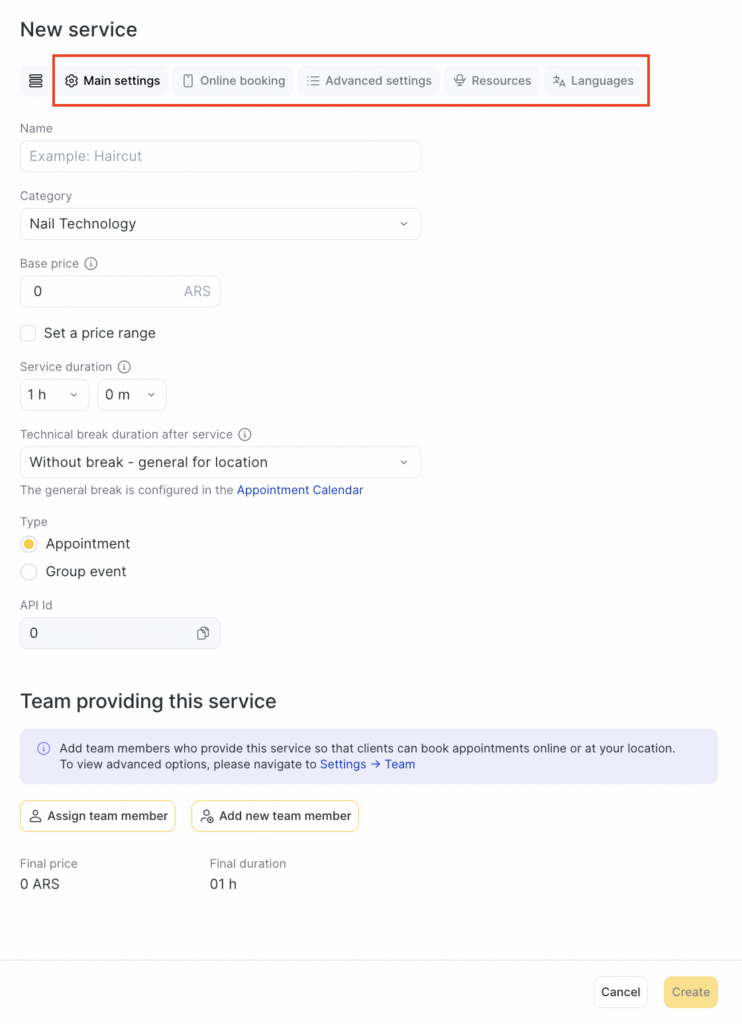Go to the Advanced settings tab
Viewport: 742px width, 1024px height.
click(x=369, y=81)
